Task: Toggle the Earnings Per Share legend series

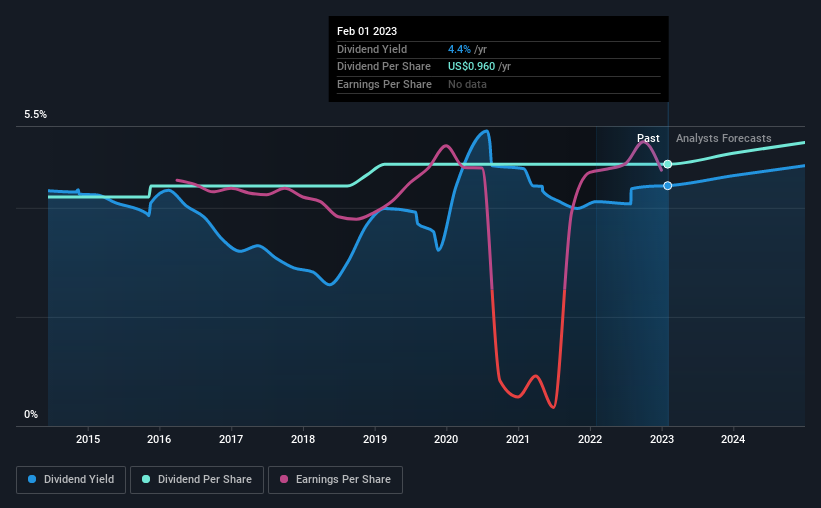Action: tap(336, 480)
